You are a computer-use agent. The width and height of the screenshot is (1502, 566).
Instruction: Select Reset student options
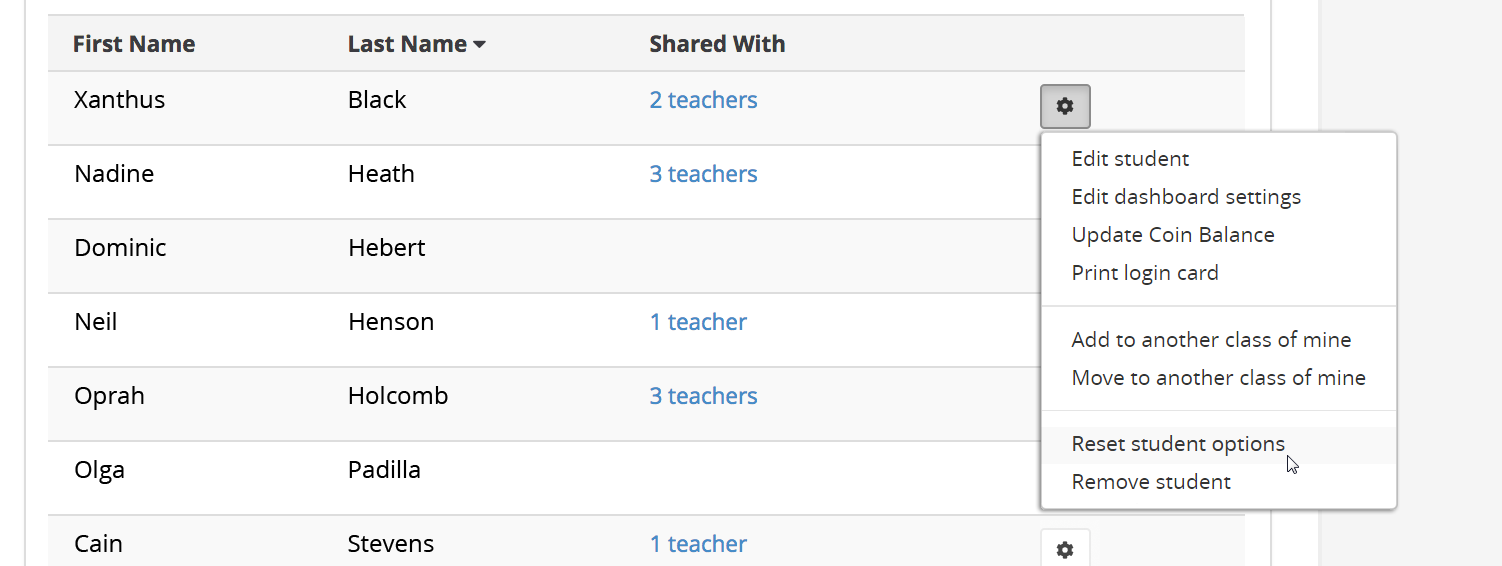[1178, 444]
